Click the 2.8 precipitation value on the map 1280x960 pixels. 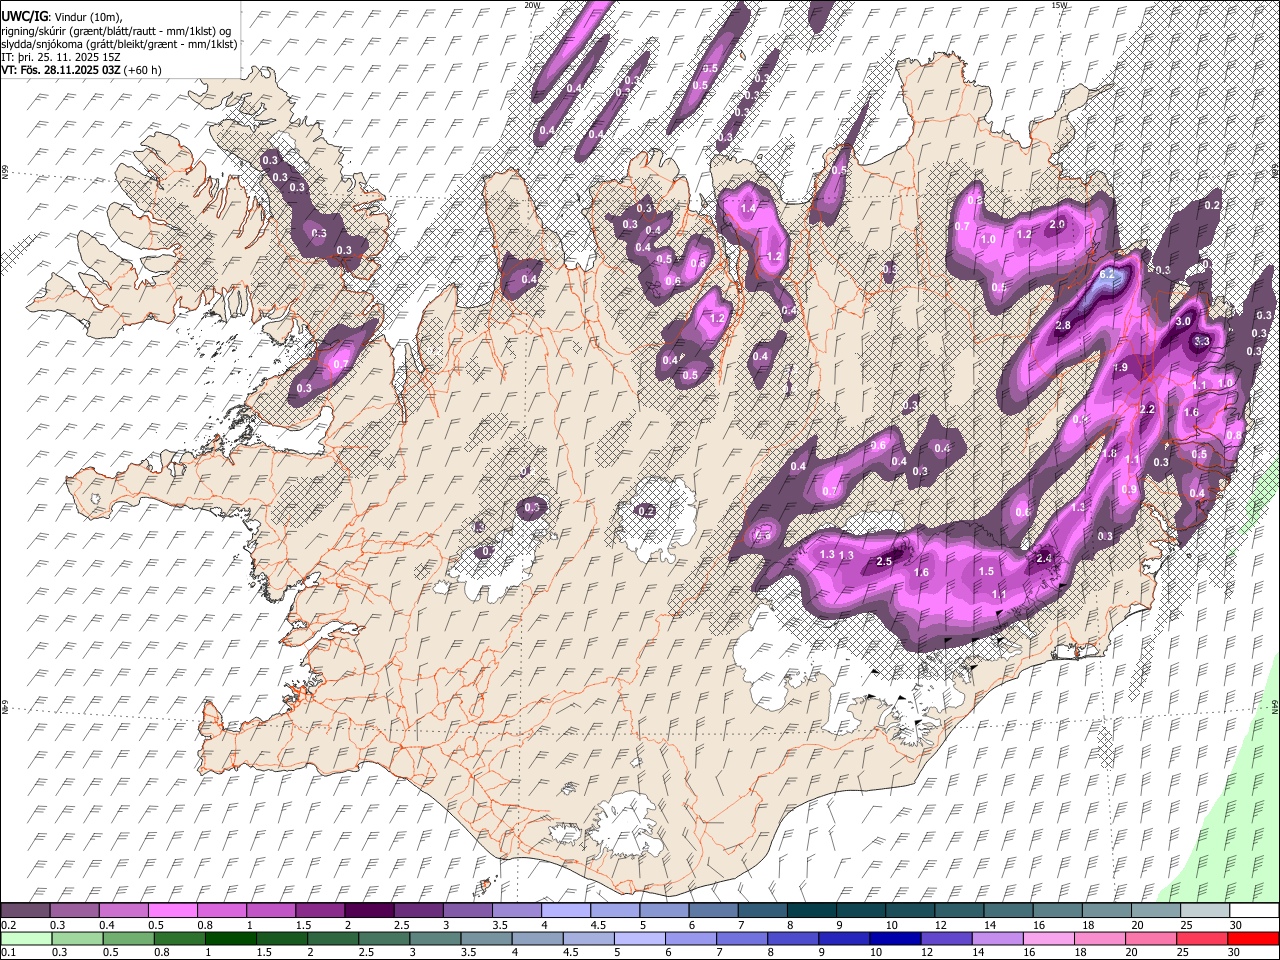pos(1063,325)
